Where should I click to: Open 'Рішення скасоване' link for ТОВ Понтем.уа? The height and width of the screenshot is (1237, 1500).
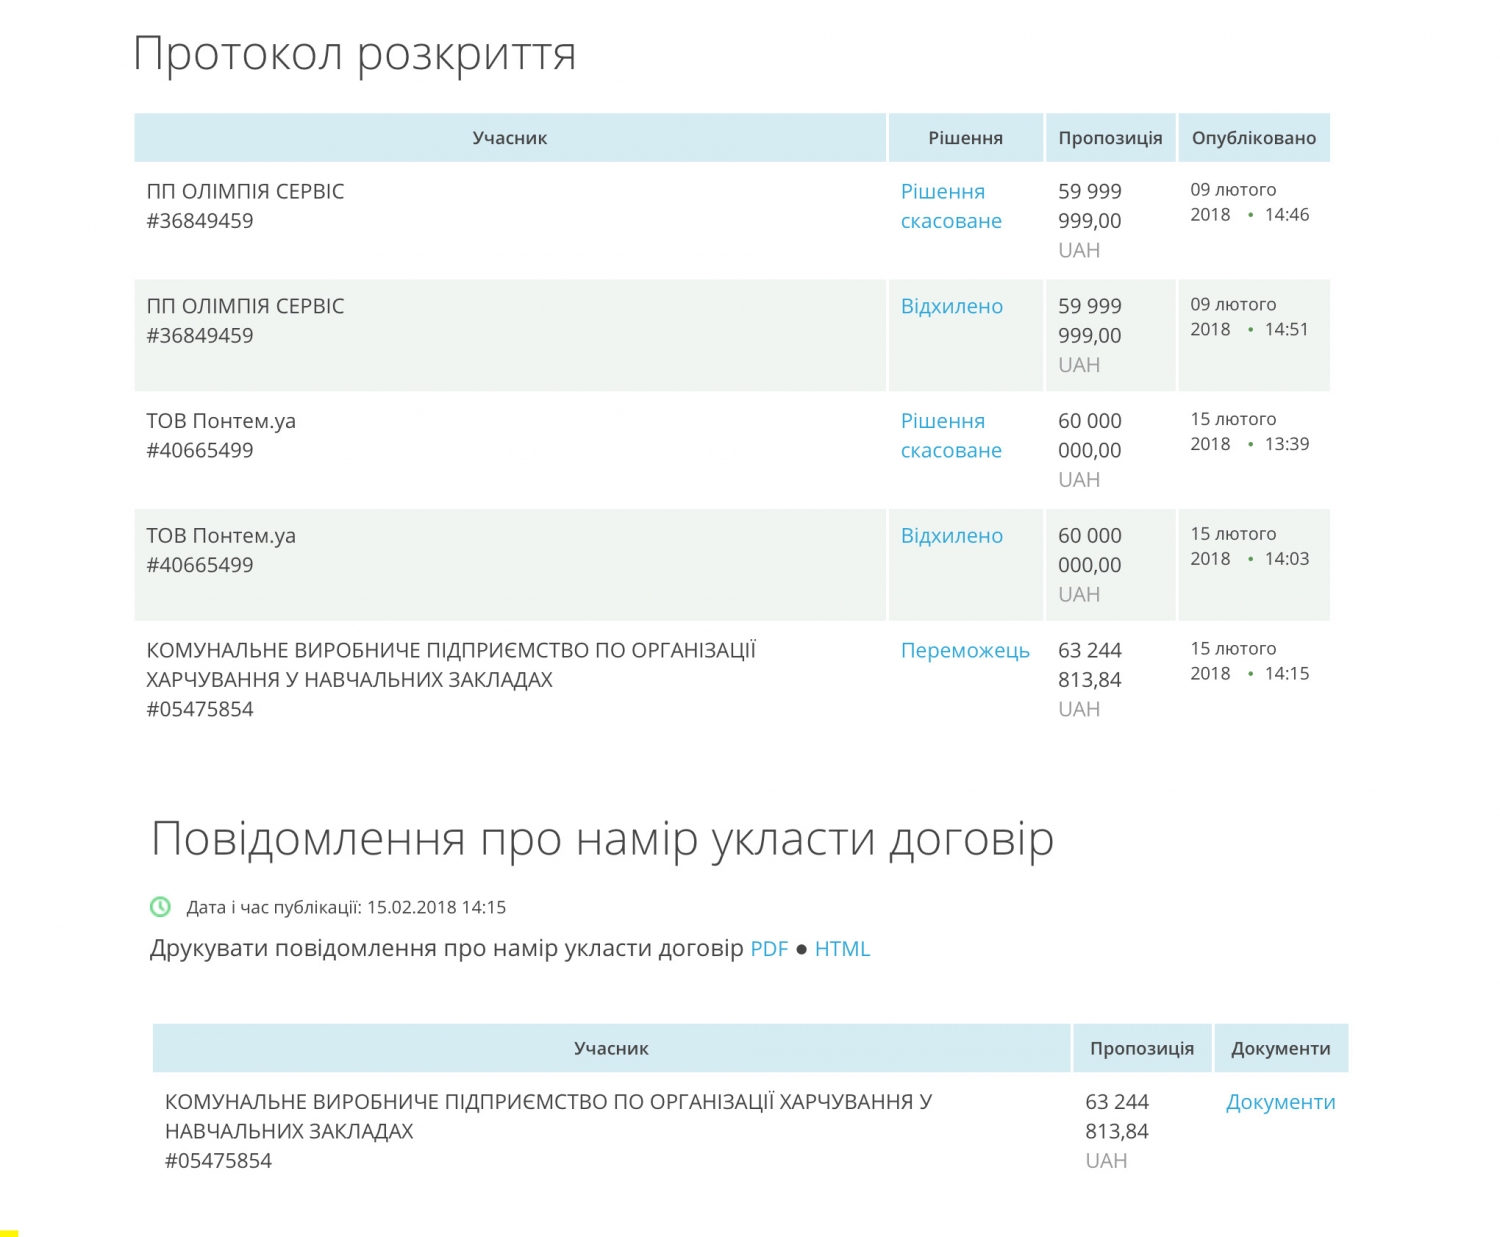point(950,436)
